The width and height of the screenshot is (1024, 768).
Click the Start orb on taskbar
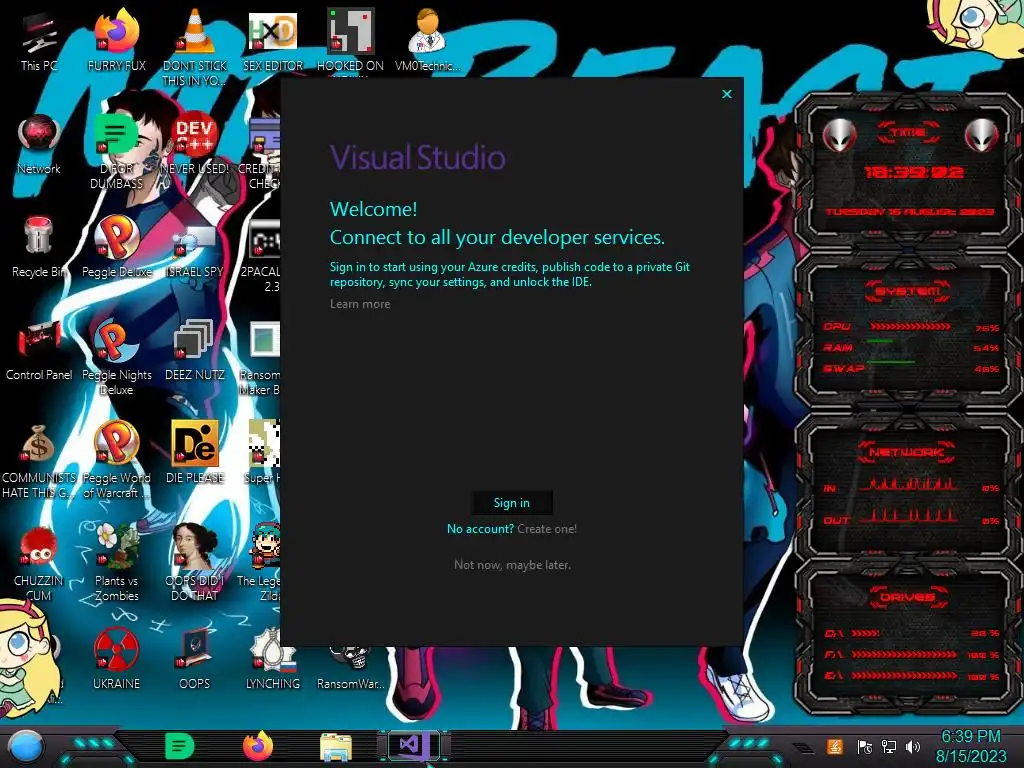(25, 747)
